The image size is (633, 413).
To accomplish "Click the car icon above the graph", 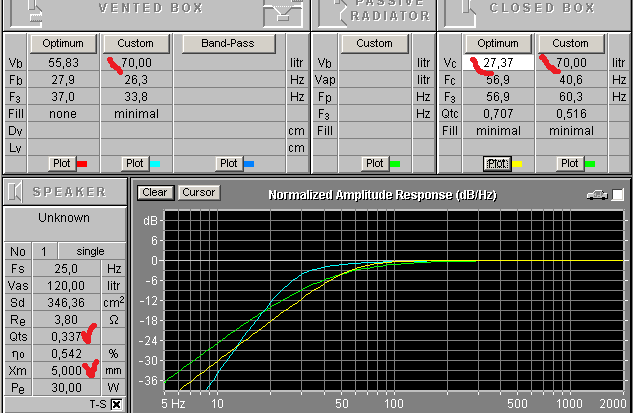I will pyautogui.click(x=597, y=195).
